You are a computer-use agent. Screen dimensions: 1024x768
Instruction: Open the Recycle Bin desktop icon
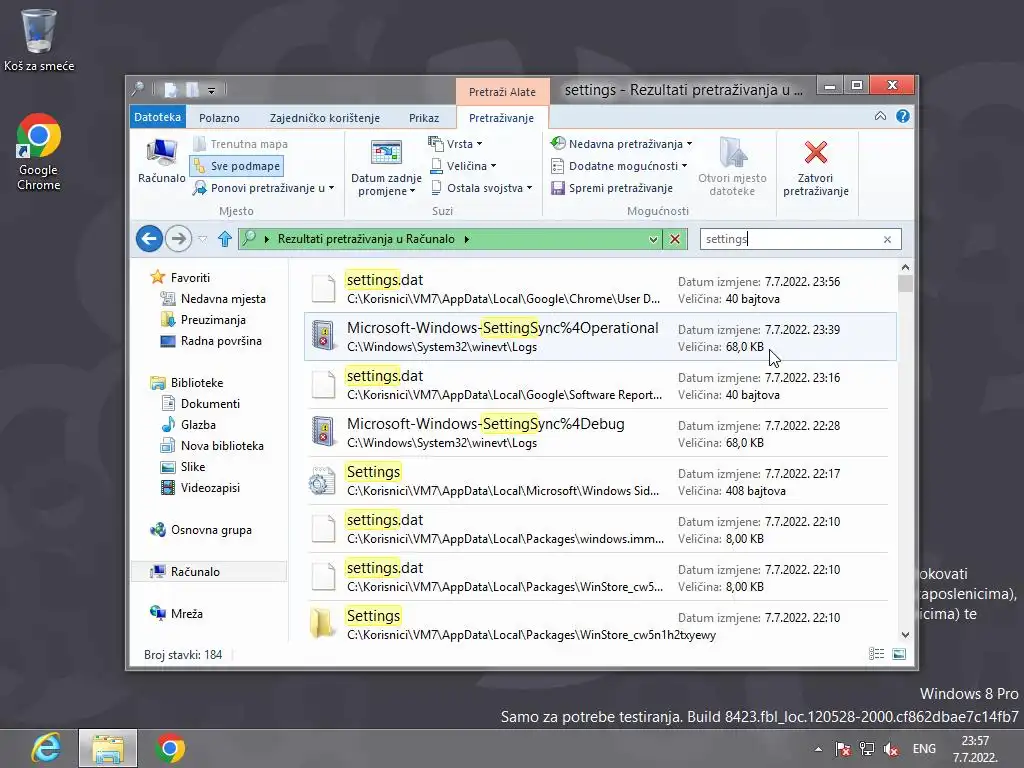click(x=39, y=39)
